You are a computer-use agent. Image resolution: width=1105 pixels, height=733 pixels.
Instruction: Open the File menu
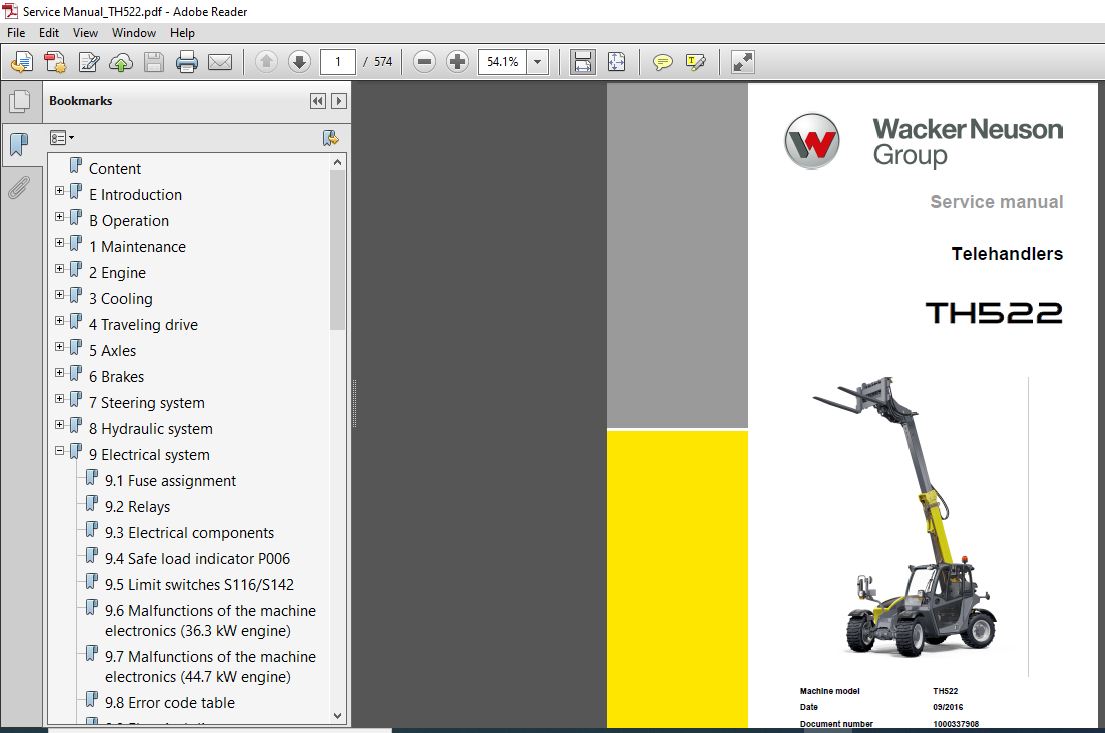click(x=16, y=32)
